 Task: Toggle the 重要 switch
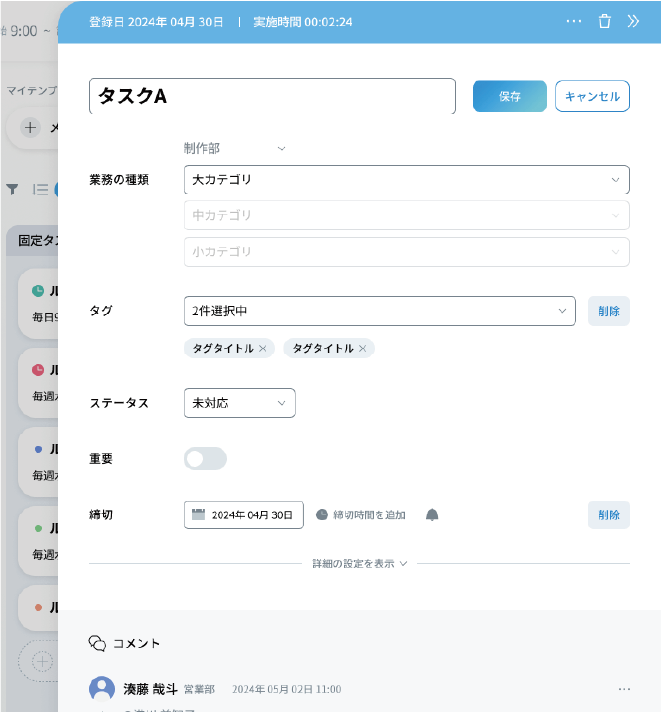(x=206, y=459)
